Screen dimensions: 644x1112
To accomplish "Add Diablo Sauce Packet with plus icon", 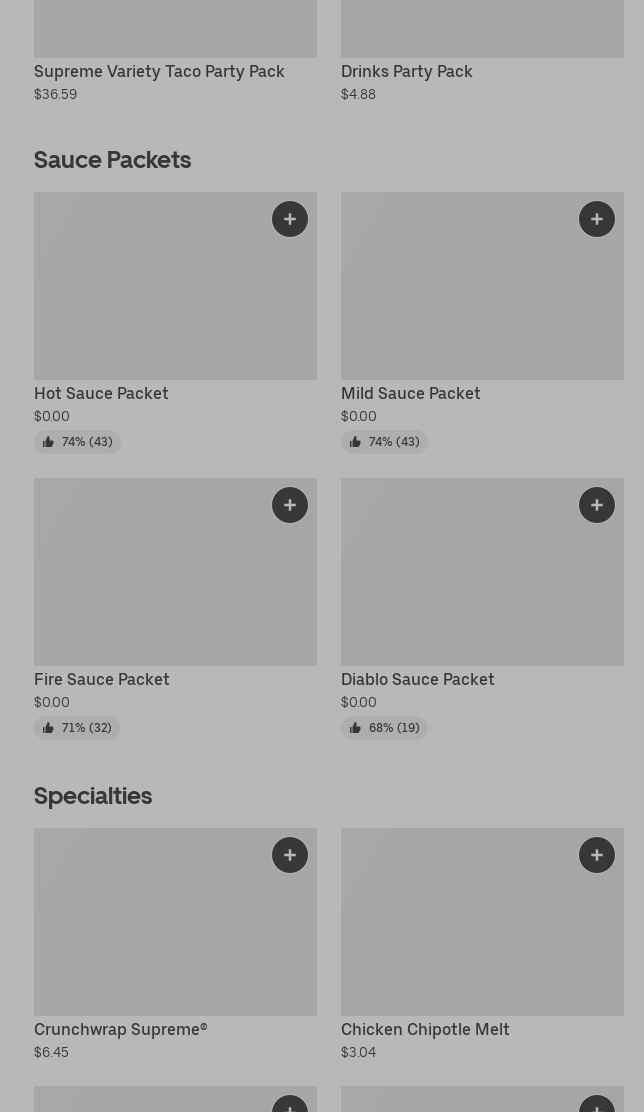I will (x=597, y=505).
